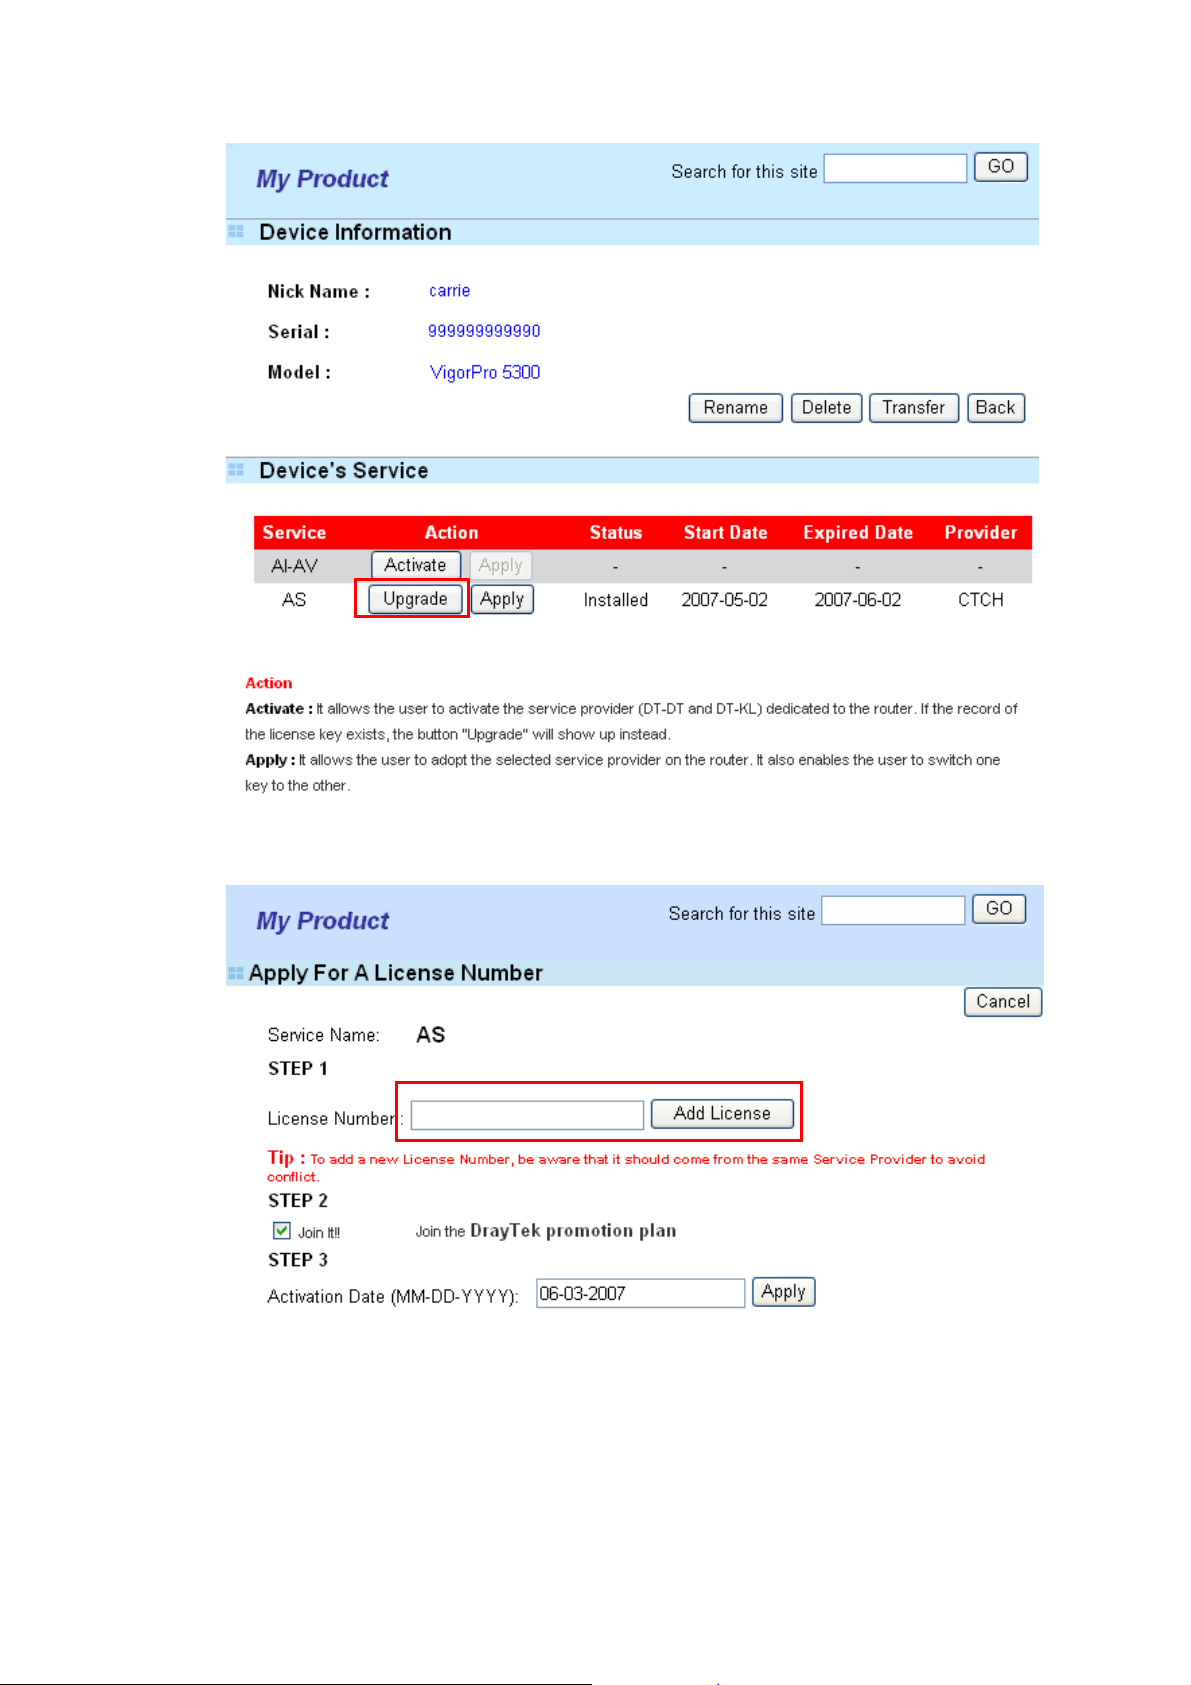Focus the top 'Search for this site' field
Screen dimensions: 1191x1685
895,168
